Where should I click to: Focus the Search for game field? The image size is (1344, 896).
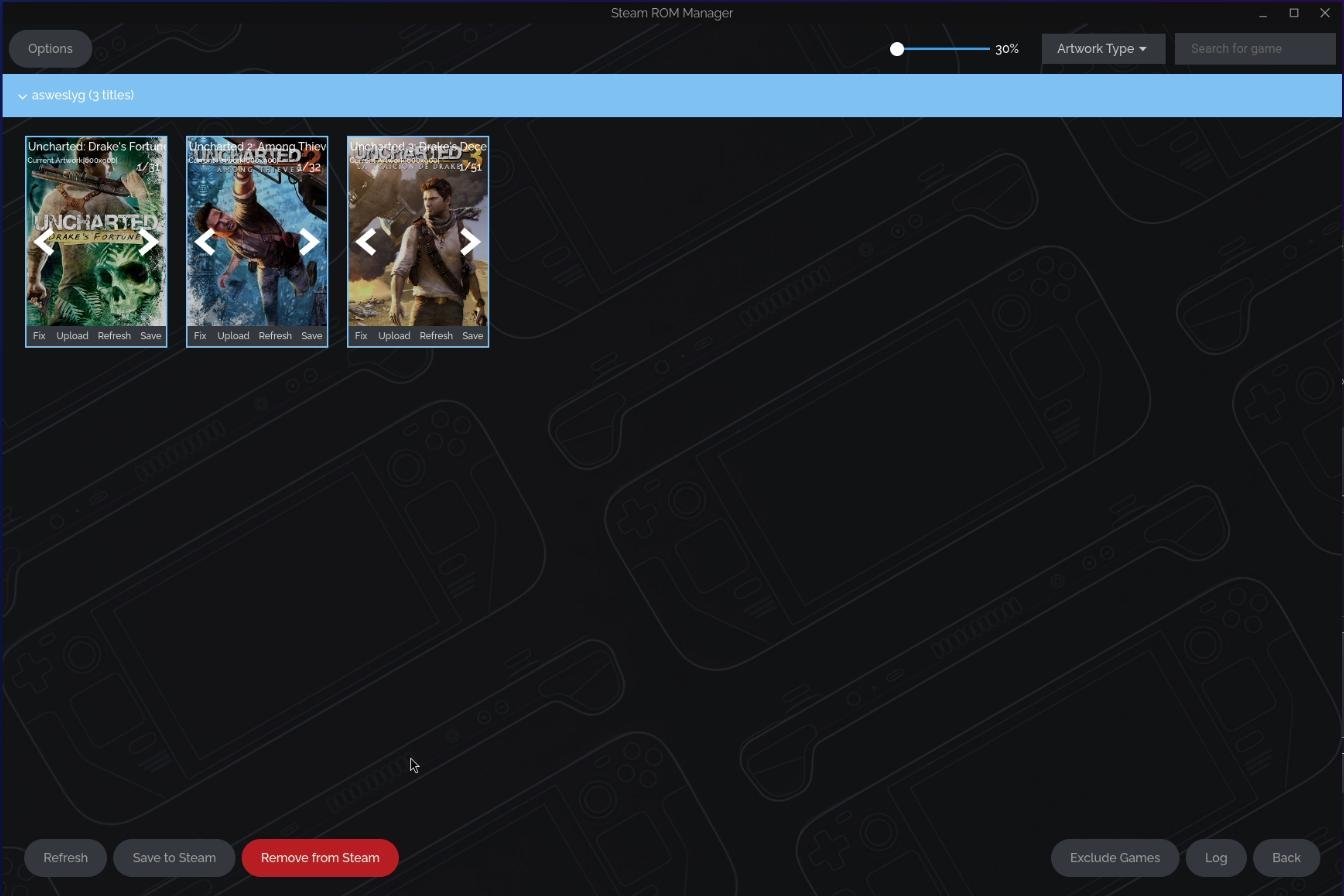tap(1255, 49)
